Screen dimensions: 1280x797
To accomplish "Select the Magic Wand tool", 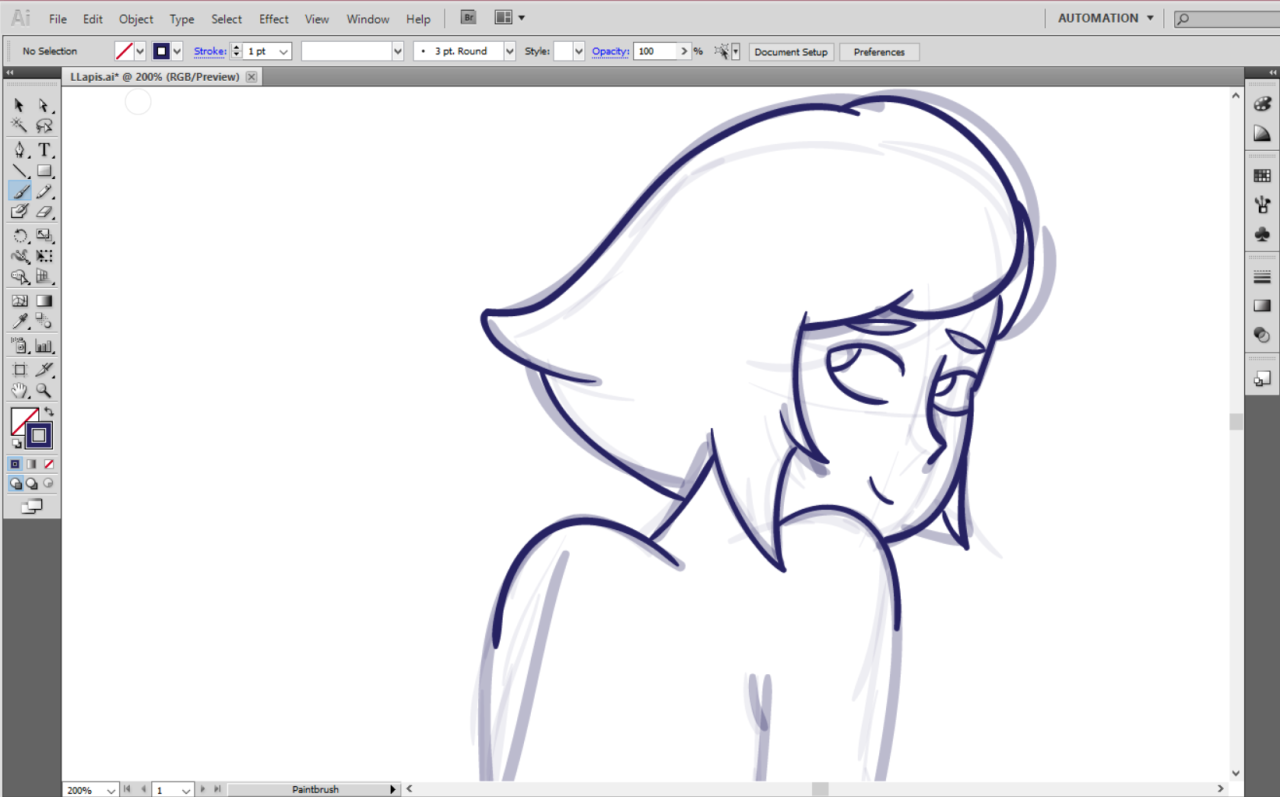I will tap(19, 126).
